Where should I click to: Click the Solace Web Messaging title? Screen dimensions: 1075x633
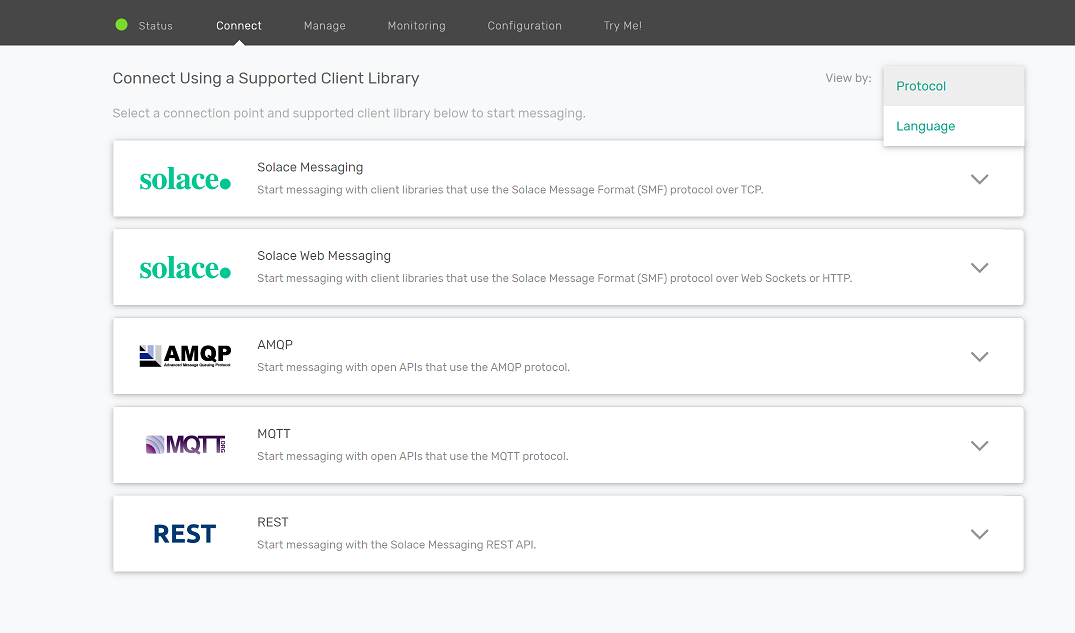(323, 256)
